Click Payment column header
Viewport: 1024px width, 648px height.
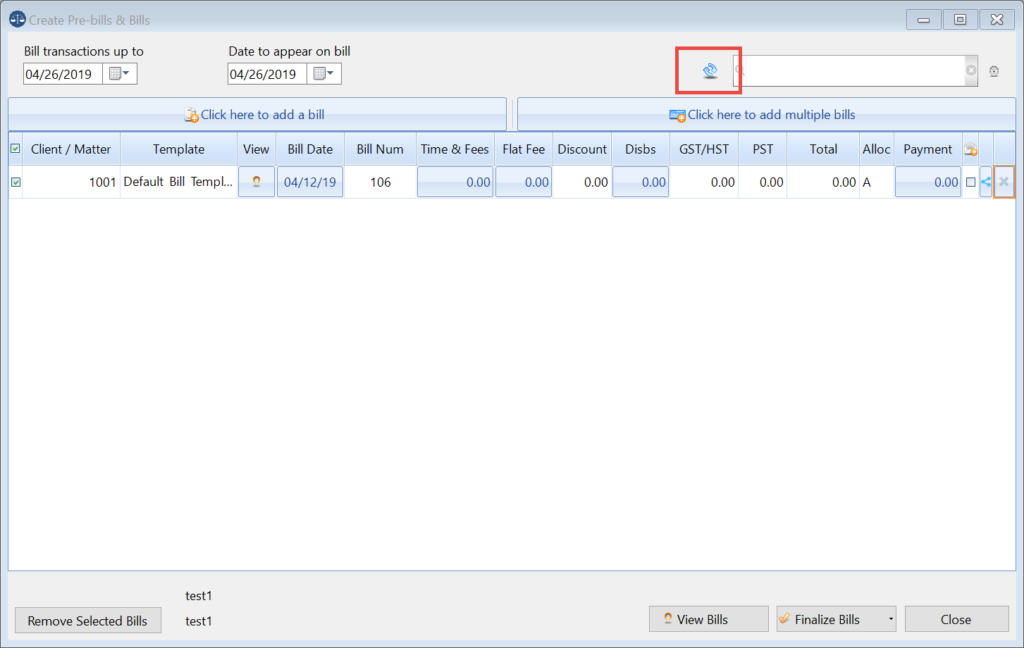coord(927,149)
